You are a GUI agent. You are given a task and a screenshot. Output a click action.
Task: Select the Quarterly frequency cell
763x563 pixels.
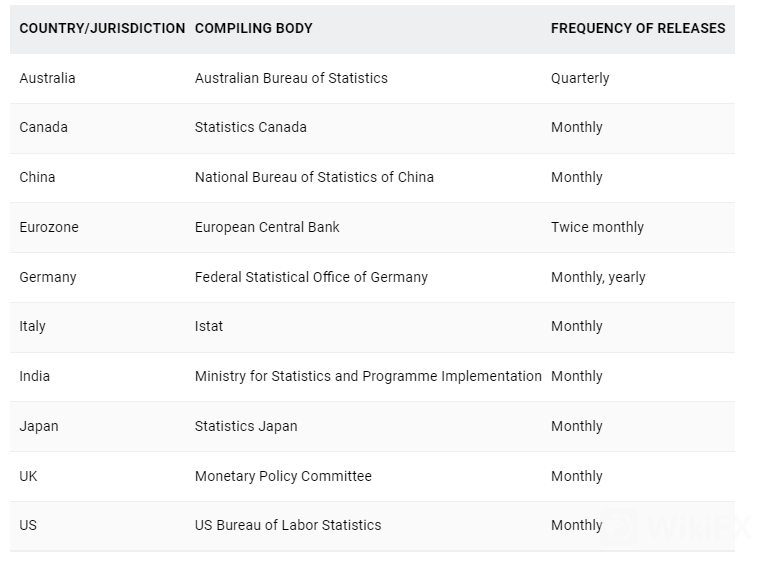pyautogui.click(x=580, y=78)
